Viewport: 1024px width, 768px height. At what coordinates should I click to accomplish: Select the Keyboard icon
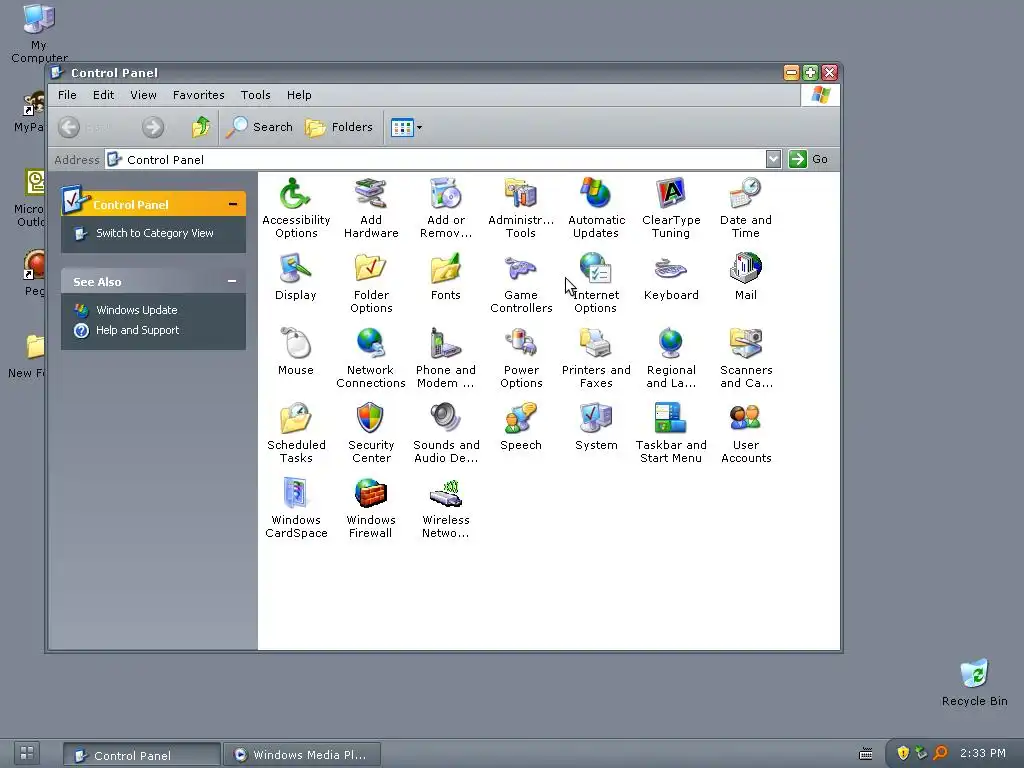pos(671,276)
